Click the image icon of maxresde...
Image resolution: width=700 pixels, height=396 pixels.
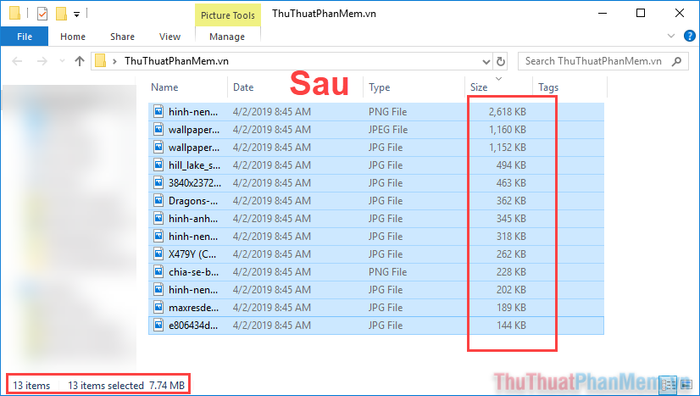click(158, 307)
